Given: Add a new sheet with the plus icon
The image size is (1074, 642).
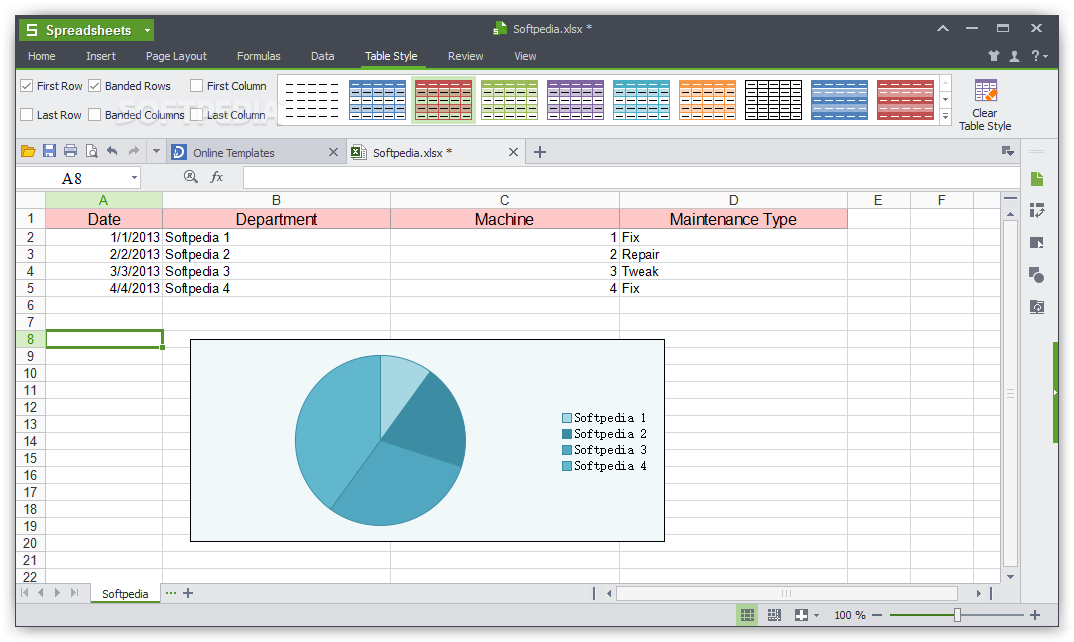Looking at the screenshot, I should 188,593.
